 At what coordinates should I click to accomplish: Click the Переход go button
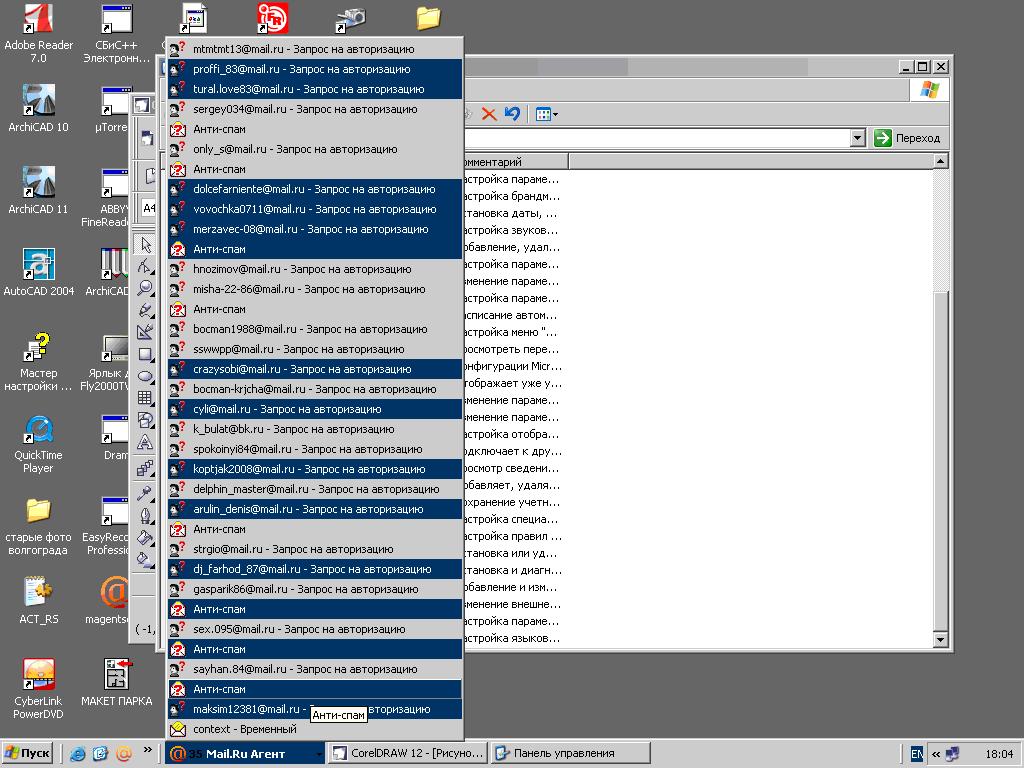pyautogui.click(x=908, y=138)
